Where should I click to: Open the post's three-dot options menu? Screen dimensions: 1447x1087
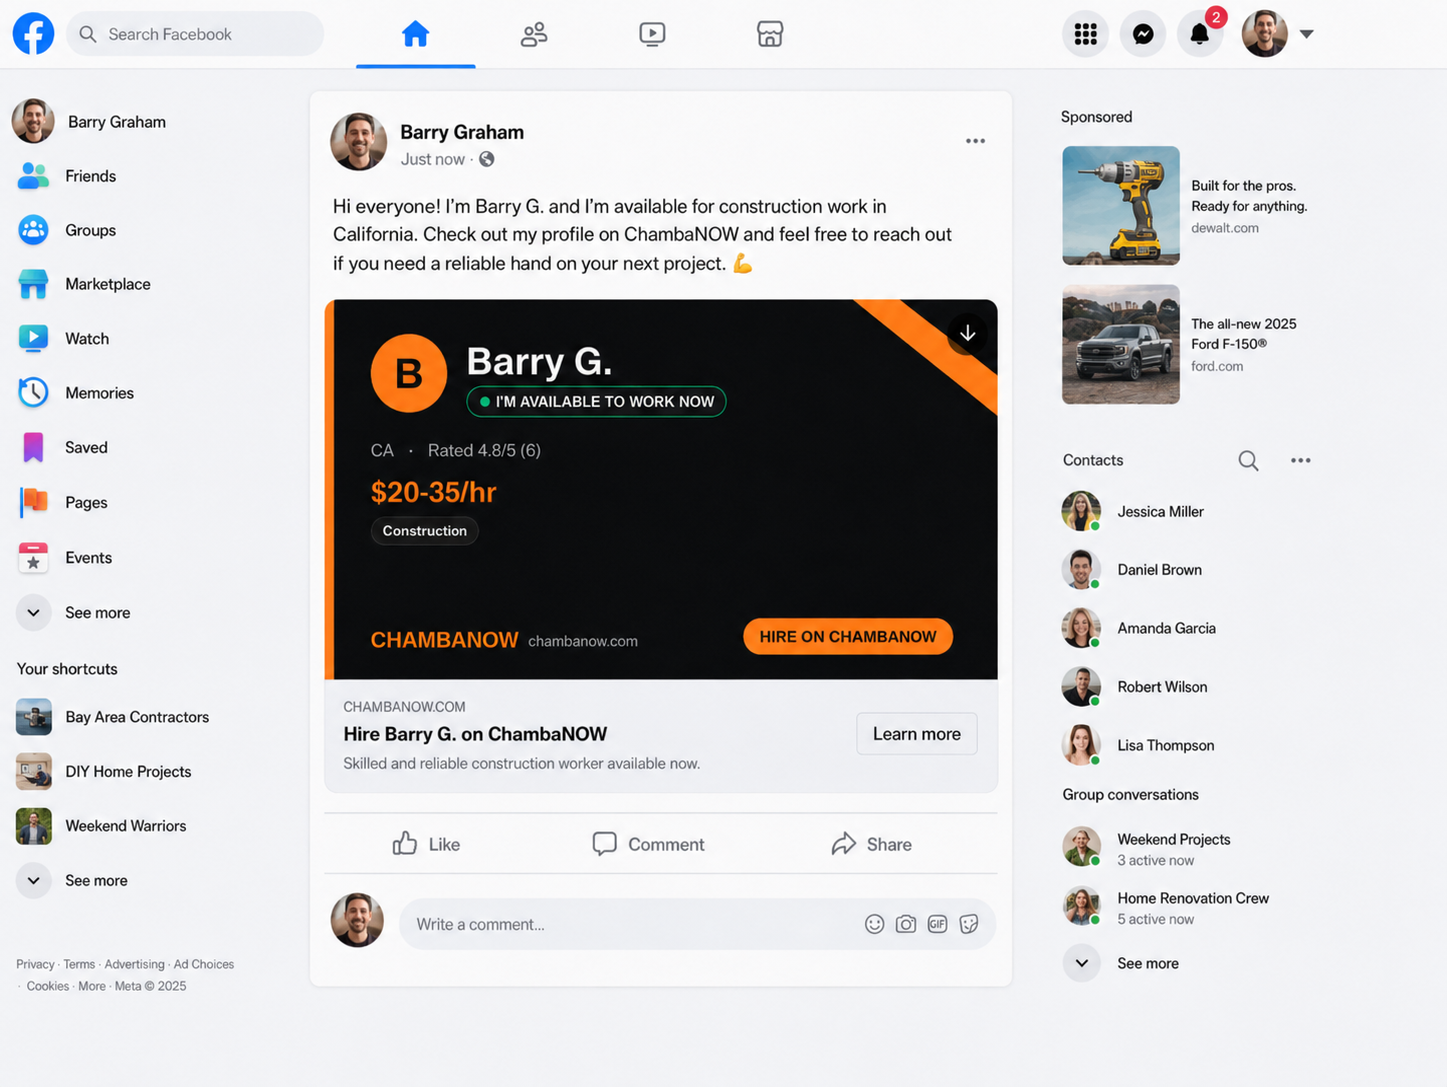point(975,141)
